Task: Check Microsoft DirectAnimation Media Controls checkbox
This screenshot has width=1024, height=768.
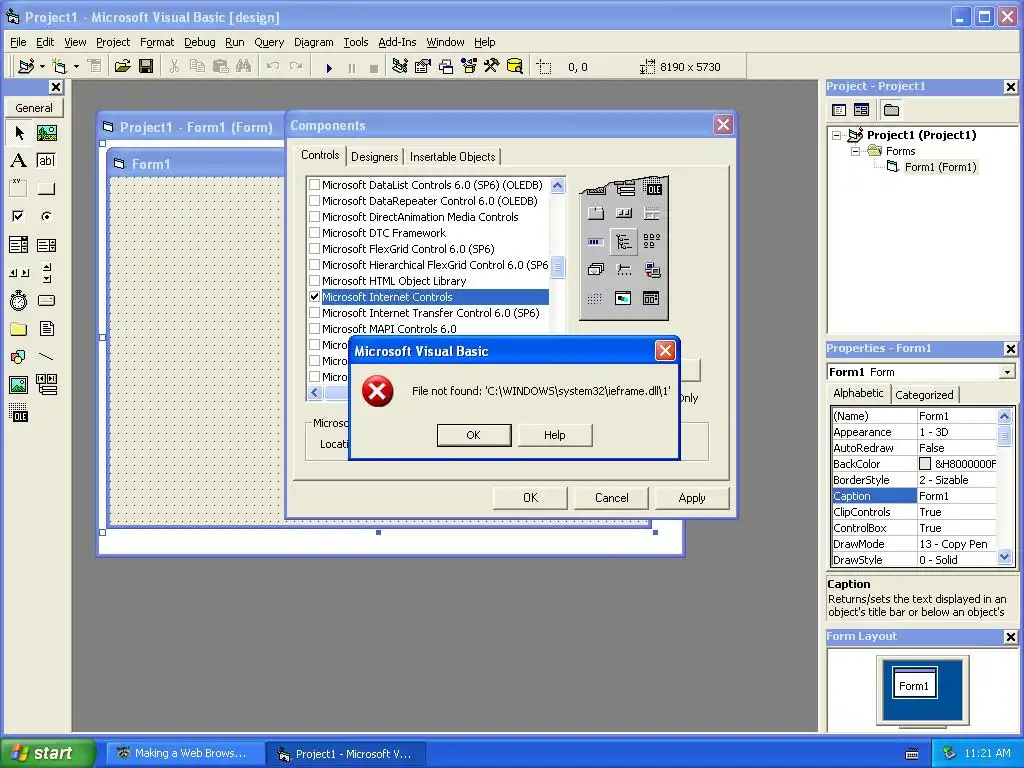Action: click(x=315, y=217)
